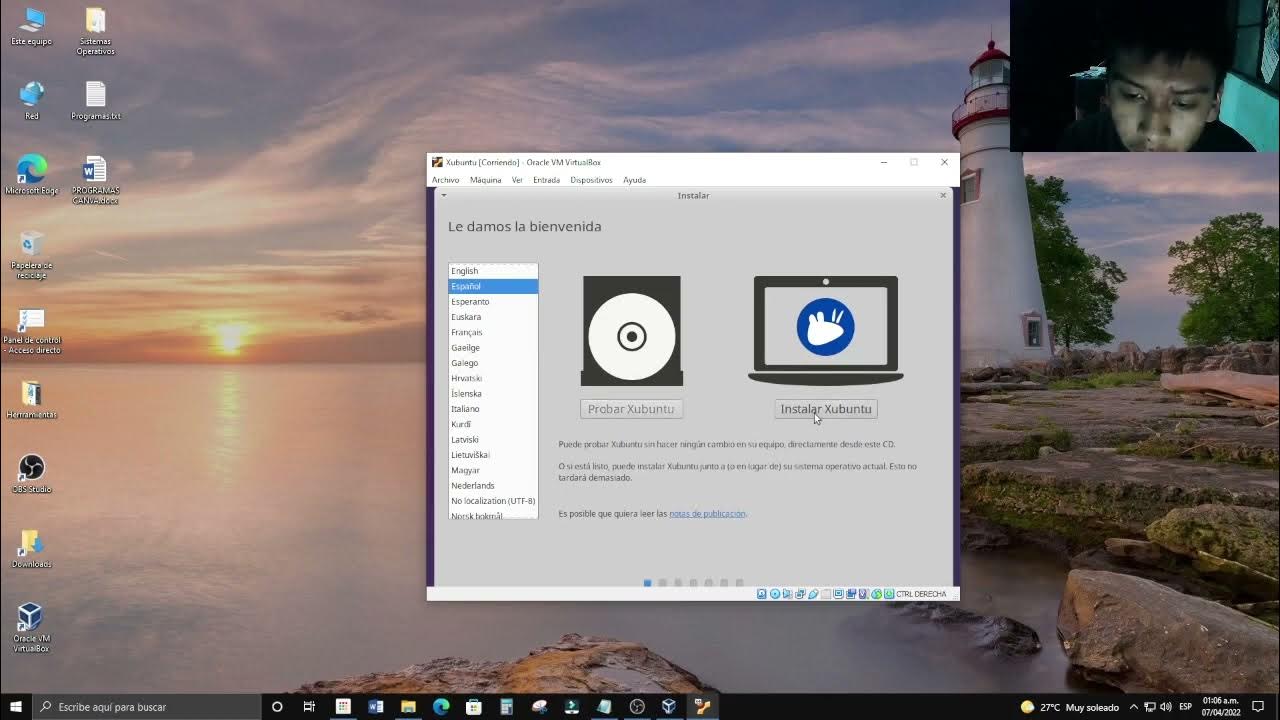This screenshot has width=1280, height=720.
Task: Select Kurdî in language list
Action: (493, 424)
